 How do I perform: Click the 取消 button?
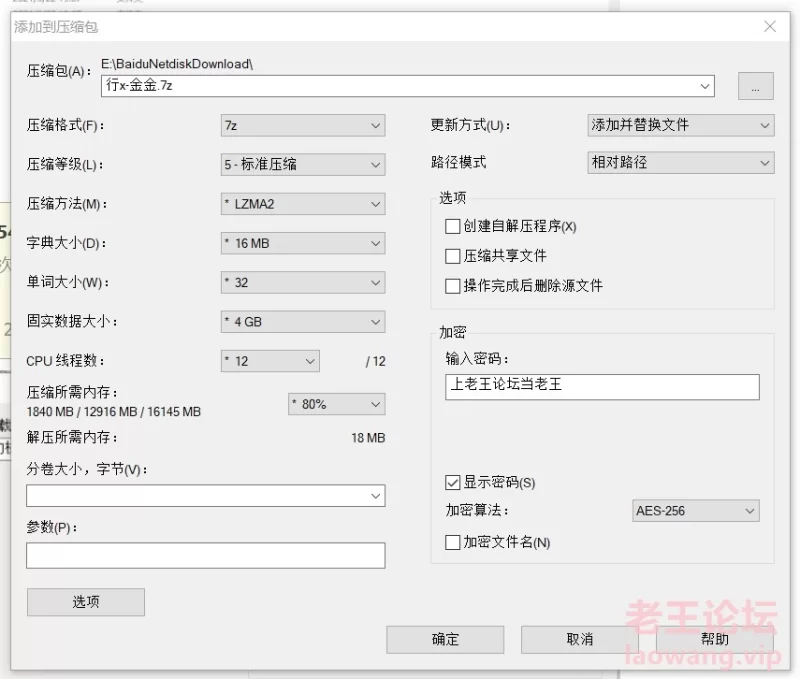580,640
